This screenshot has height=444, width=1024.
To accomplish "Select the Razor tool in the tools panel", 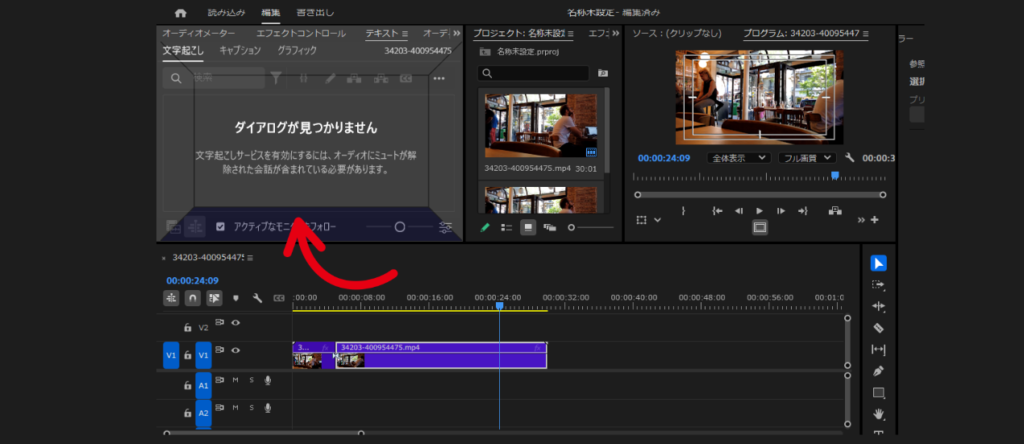I will coord(878,328).
